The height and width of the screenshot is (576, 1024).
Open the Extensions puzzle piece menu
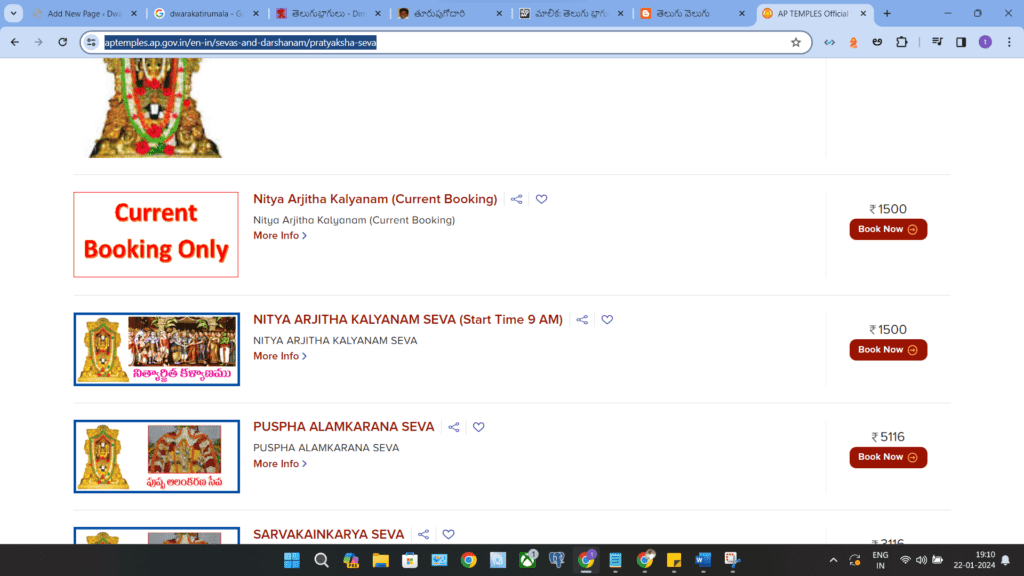901,42
